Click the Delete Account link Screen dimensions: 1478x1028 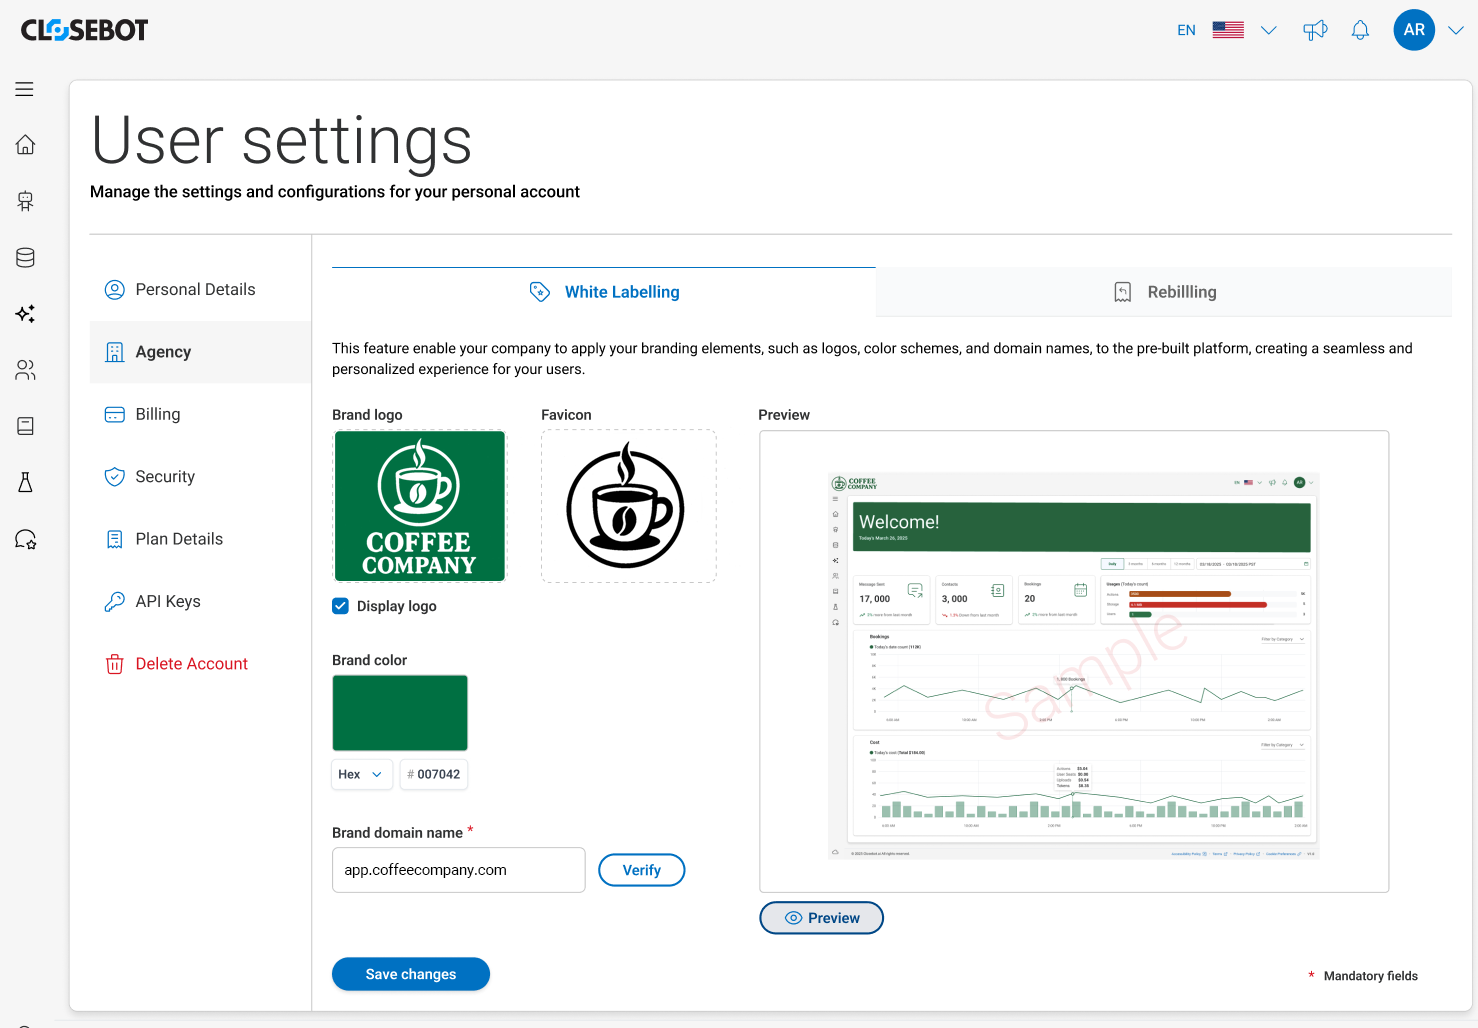[192, 664]
